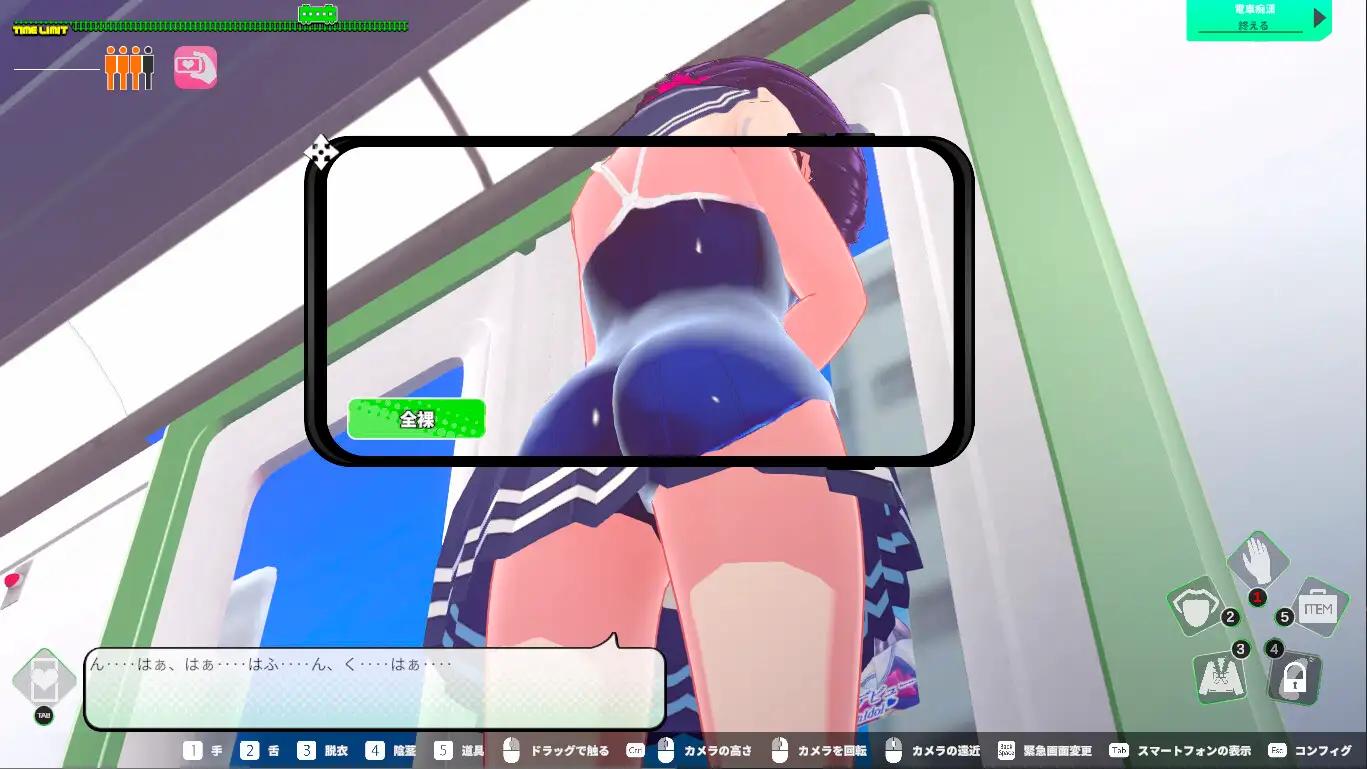Image resolution: width=1367 pixels, height=769 pixels.
Task: Open the pink smartphone heart icon
Action: pyautogui.click(x=195, y=68)
